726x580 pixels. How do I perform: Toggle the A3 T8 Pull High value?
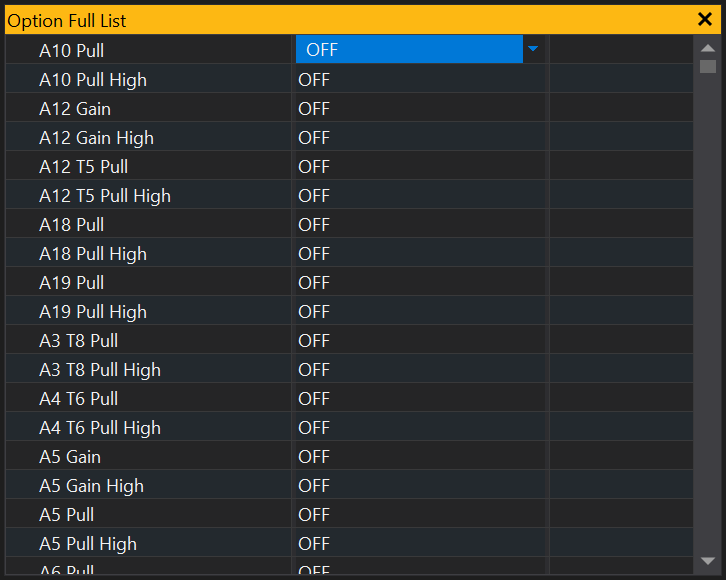314,370
